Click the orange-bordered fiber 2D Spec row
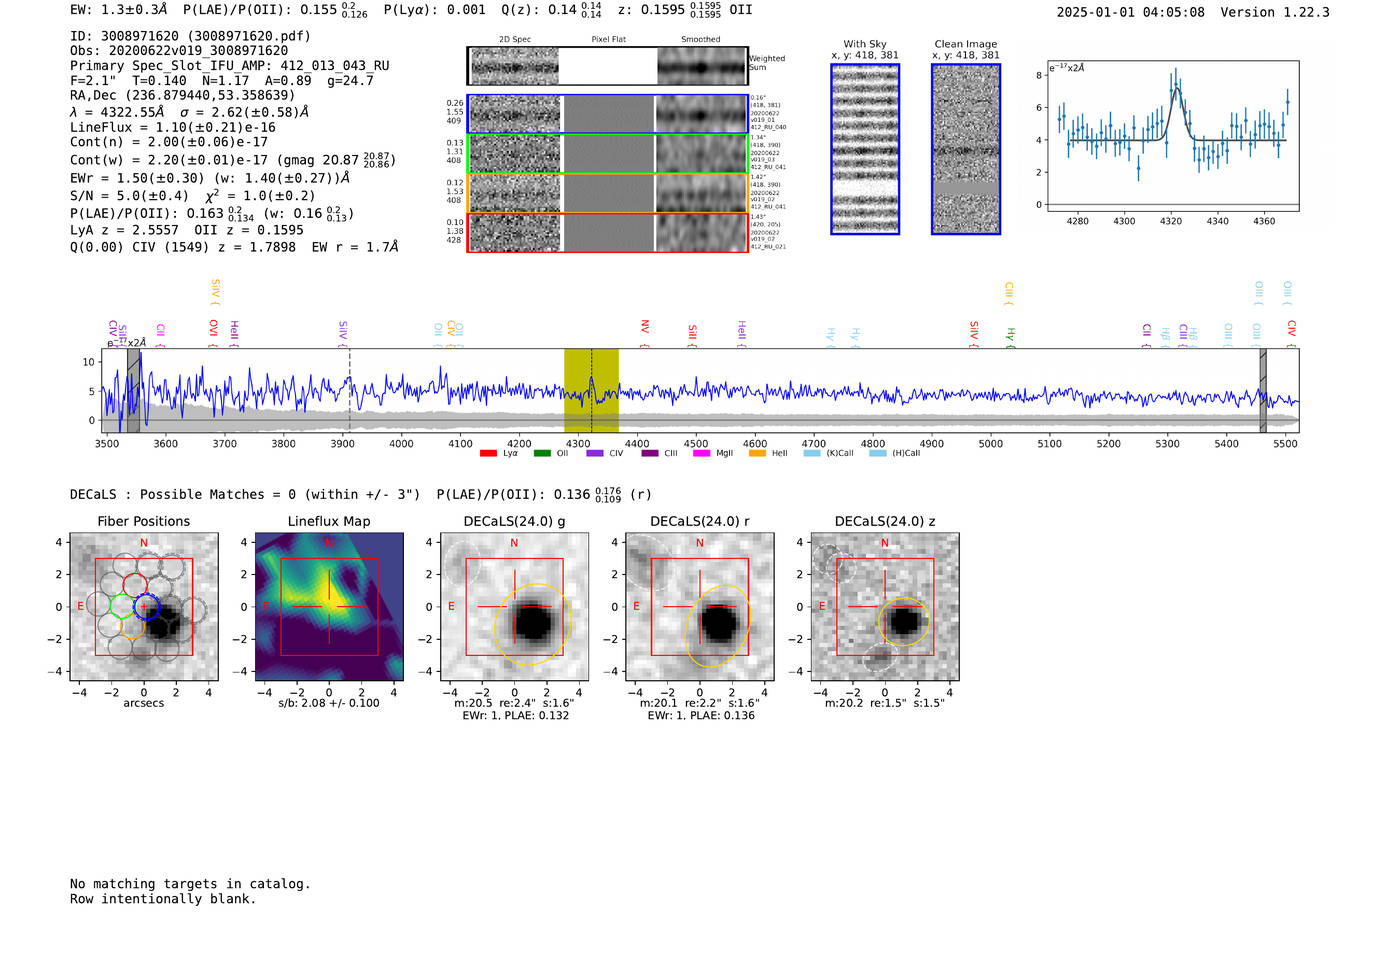1400x953 pixels. [607, 193]
